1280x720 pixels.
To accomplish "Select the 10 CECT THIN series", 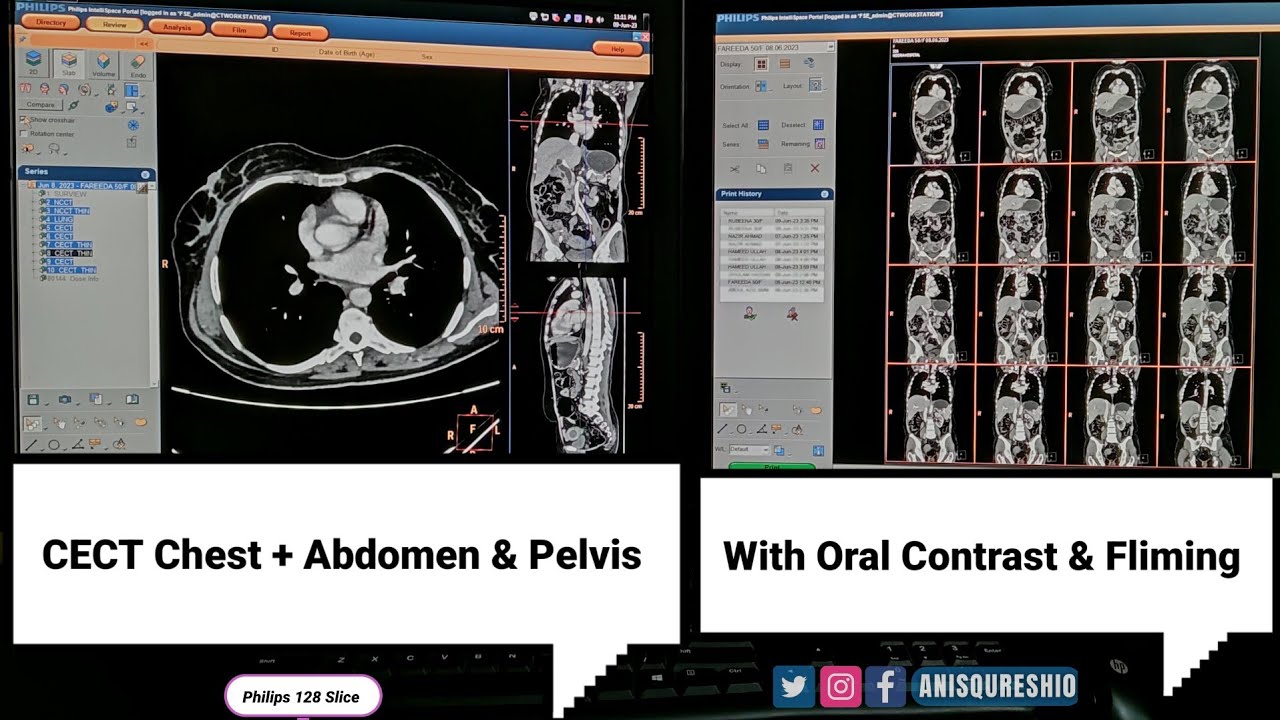I will tap(70, 270).
